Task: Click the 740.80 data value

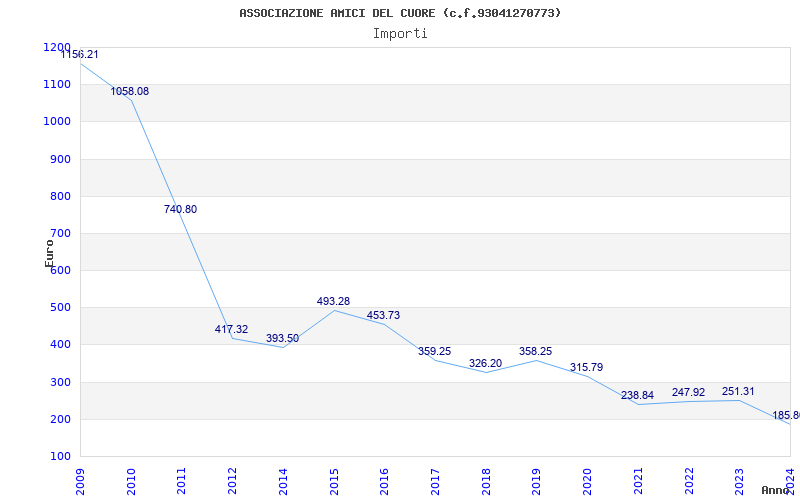Action: coord(180,209)
